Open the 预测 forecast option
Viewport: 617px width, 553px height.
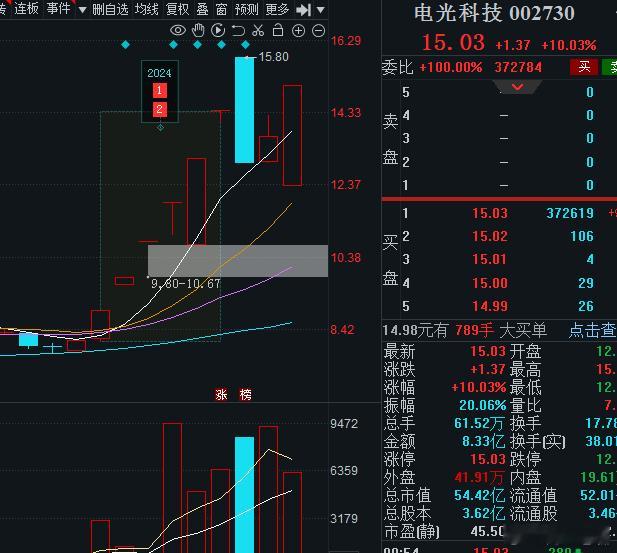tap(246, 9)
